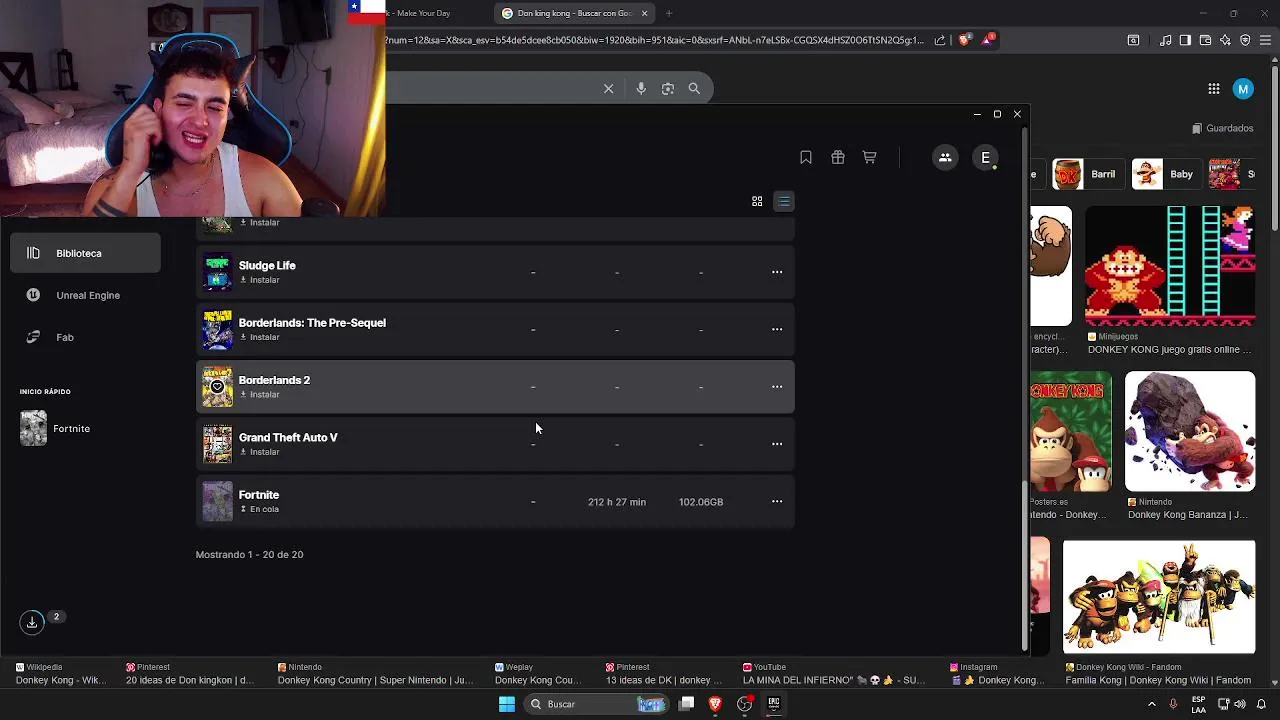Open the gift redeem icon
The width and height of the screenshot is (1280, 720).
pyautogui.click(x=838, y=157)
